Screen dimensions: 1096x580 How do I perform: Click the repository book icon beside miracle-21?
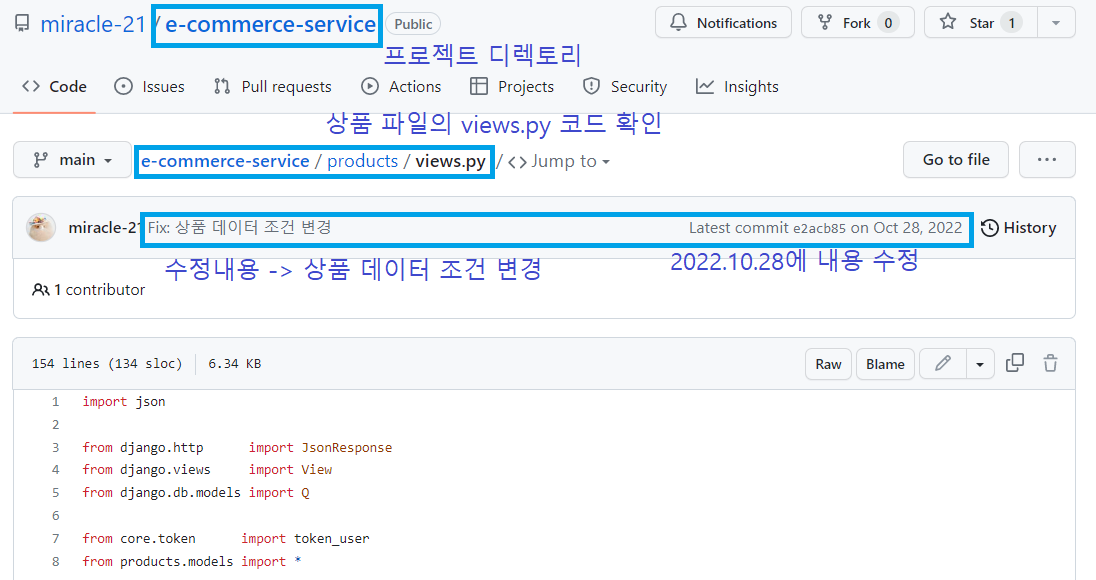pyautogui.click(x=22, y=24)
